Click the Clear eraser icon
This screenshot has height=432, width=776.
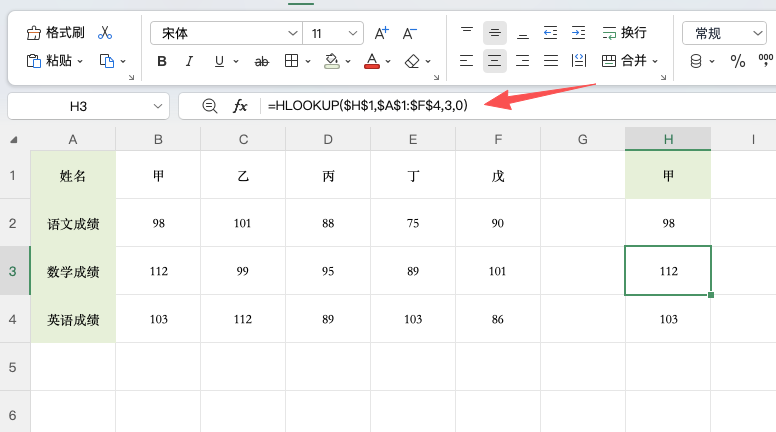point(412,61)
